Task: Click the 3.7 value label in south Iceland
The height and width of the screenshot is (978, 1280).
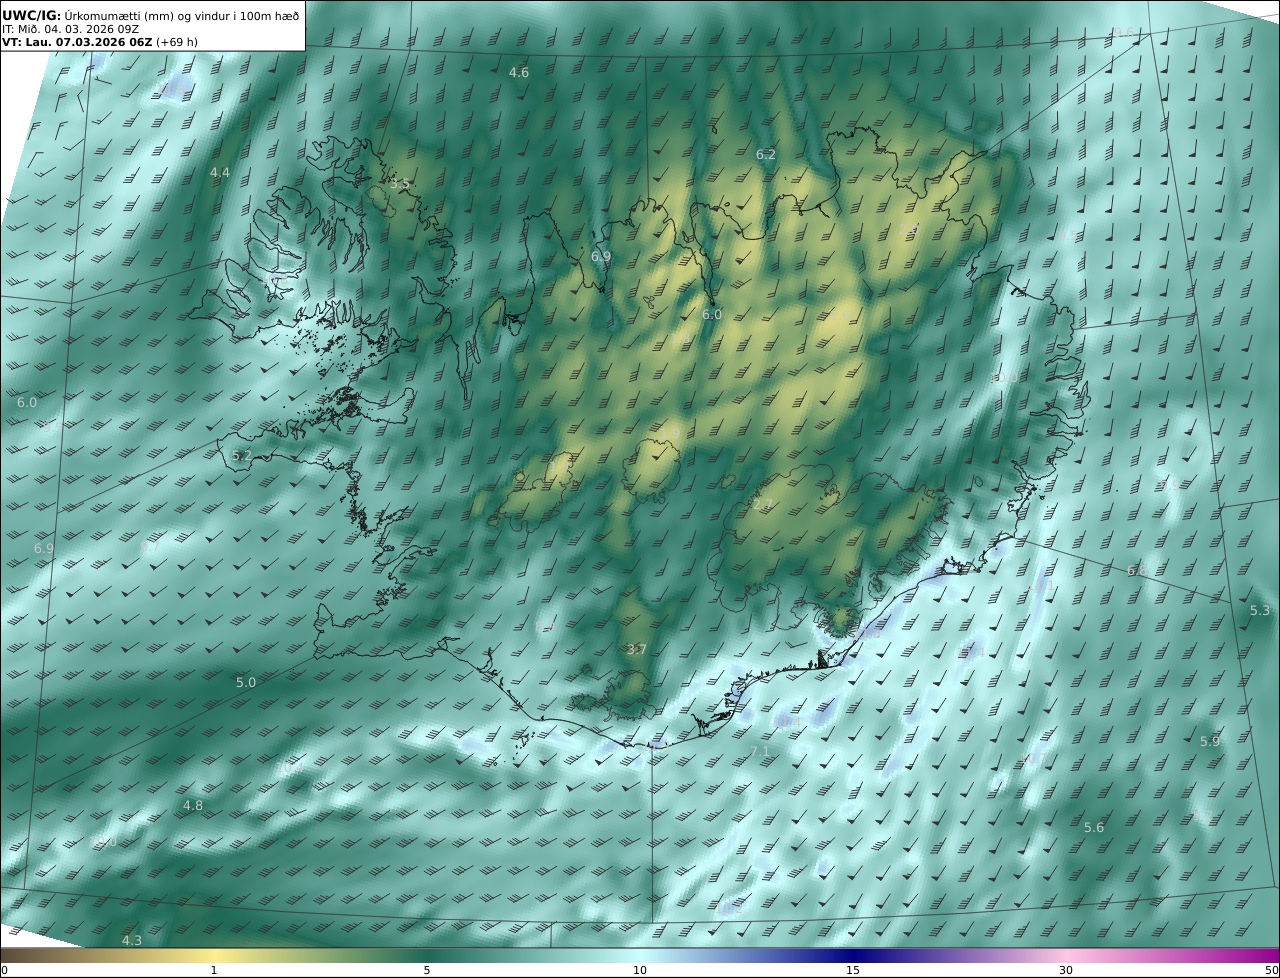Action: point(637,649)
